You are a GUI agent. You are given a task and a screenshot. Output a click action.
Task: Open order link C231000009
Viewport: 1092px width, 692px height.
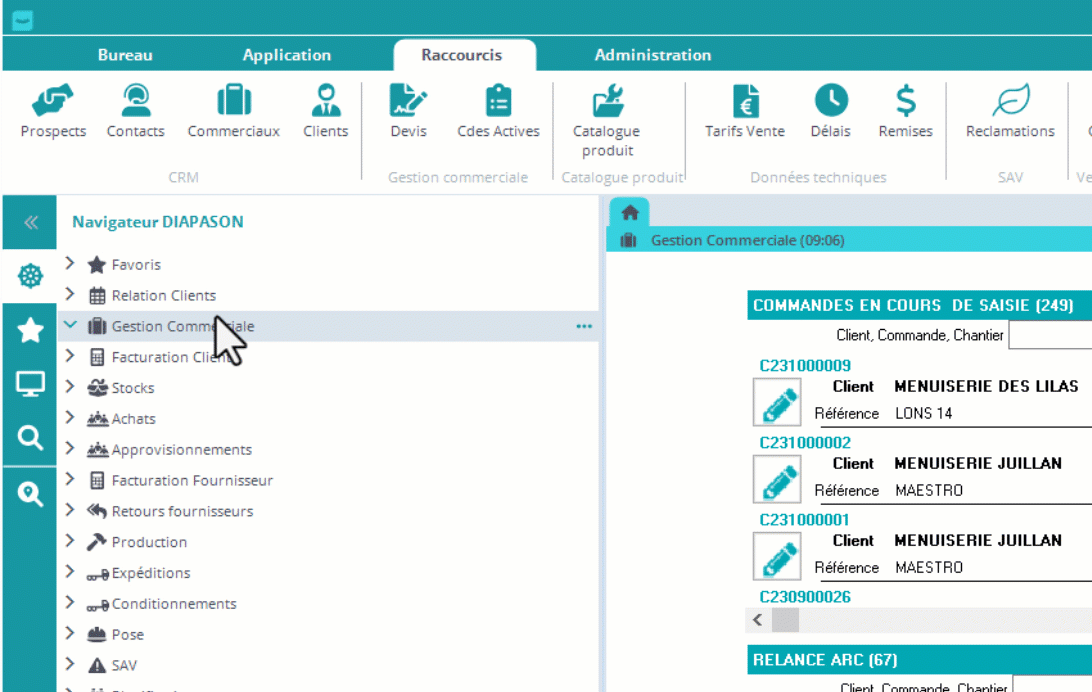click(805, 365)
